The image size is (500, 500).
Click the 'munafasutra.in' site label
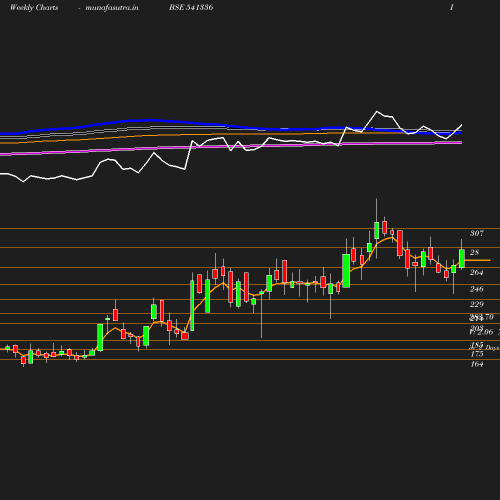coord(112,8)
